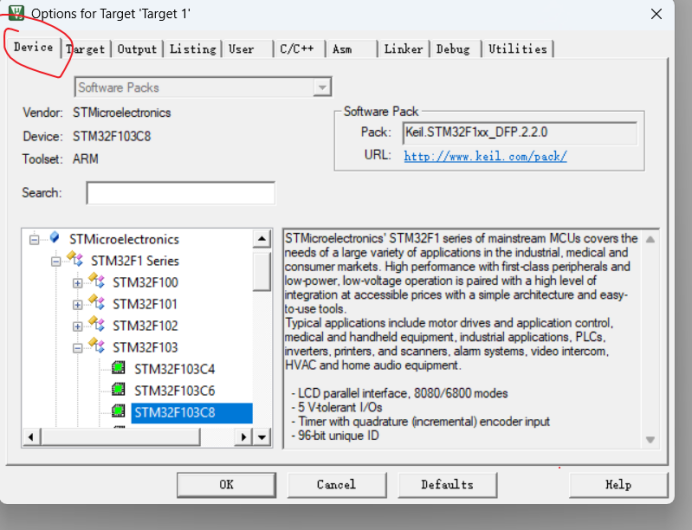692x530 pixels.
Task: Click the STM32F1 Series family icon
Action: click(75, 259)
